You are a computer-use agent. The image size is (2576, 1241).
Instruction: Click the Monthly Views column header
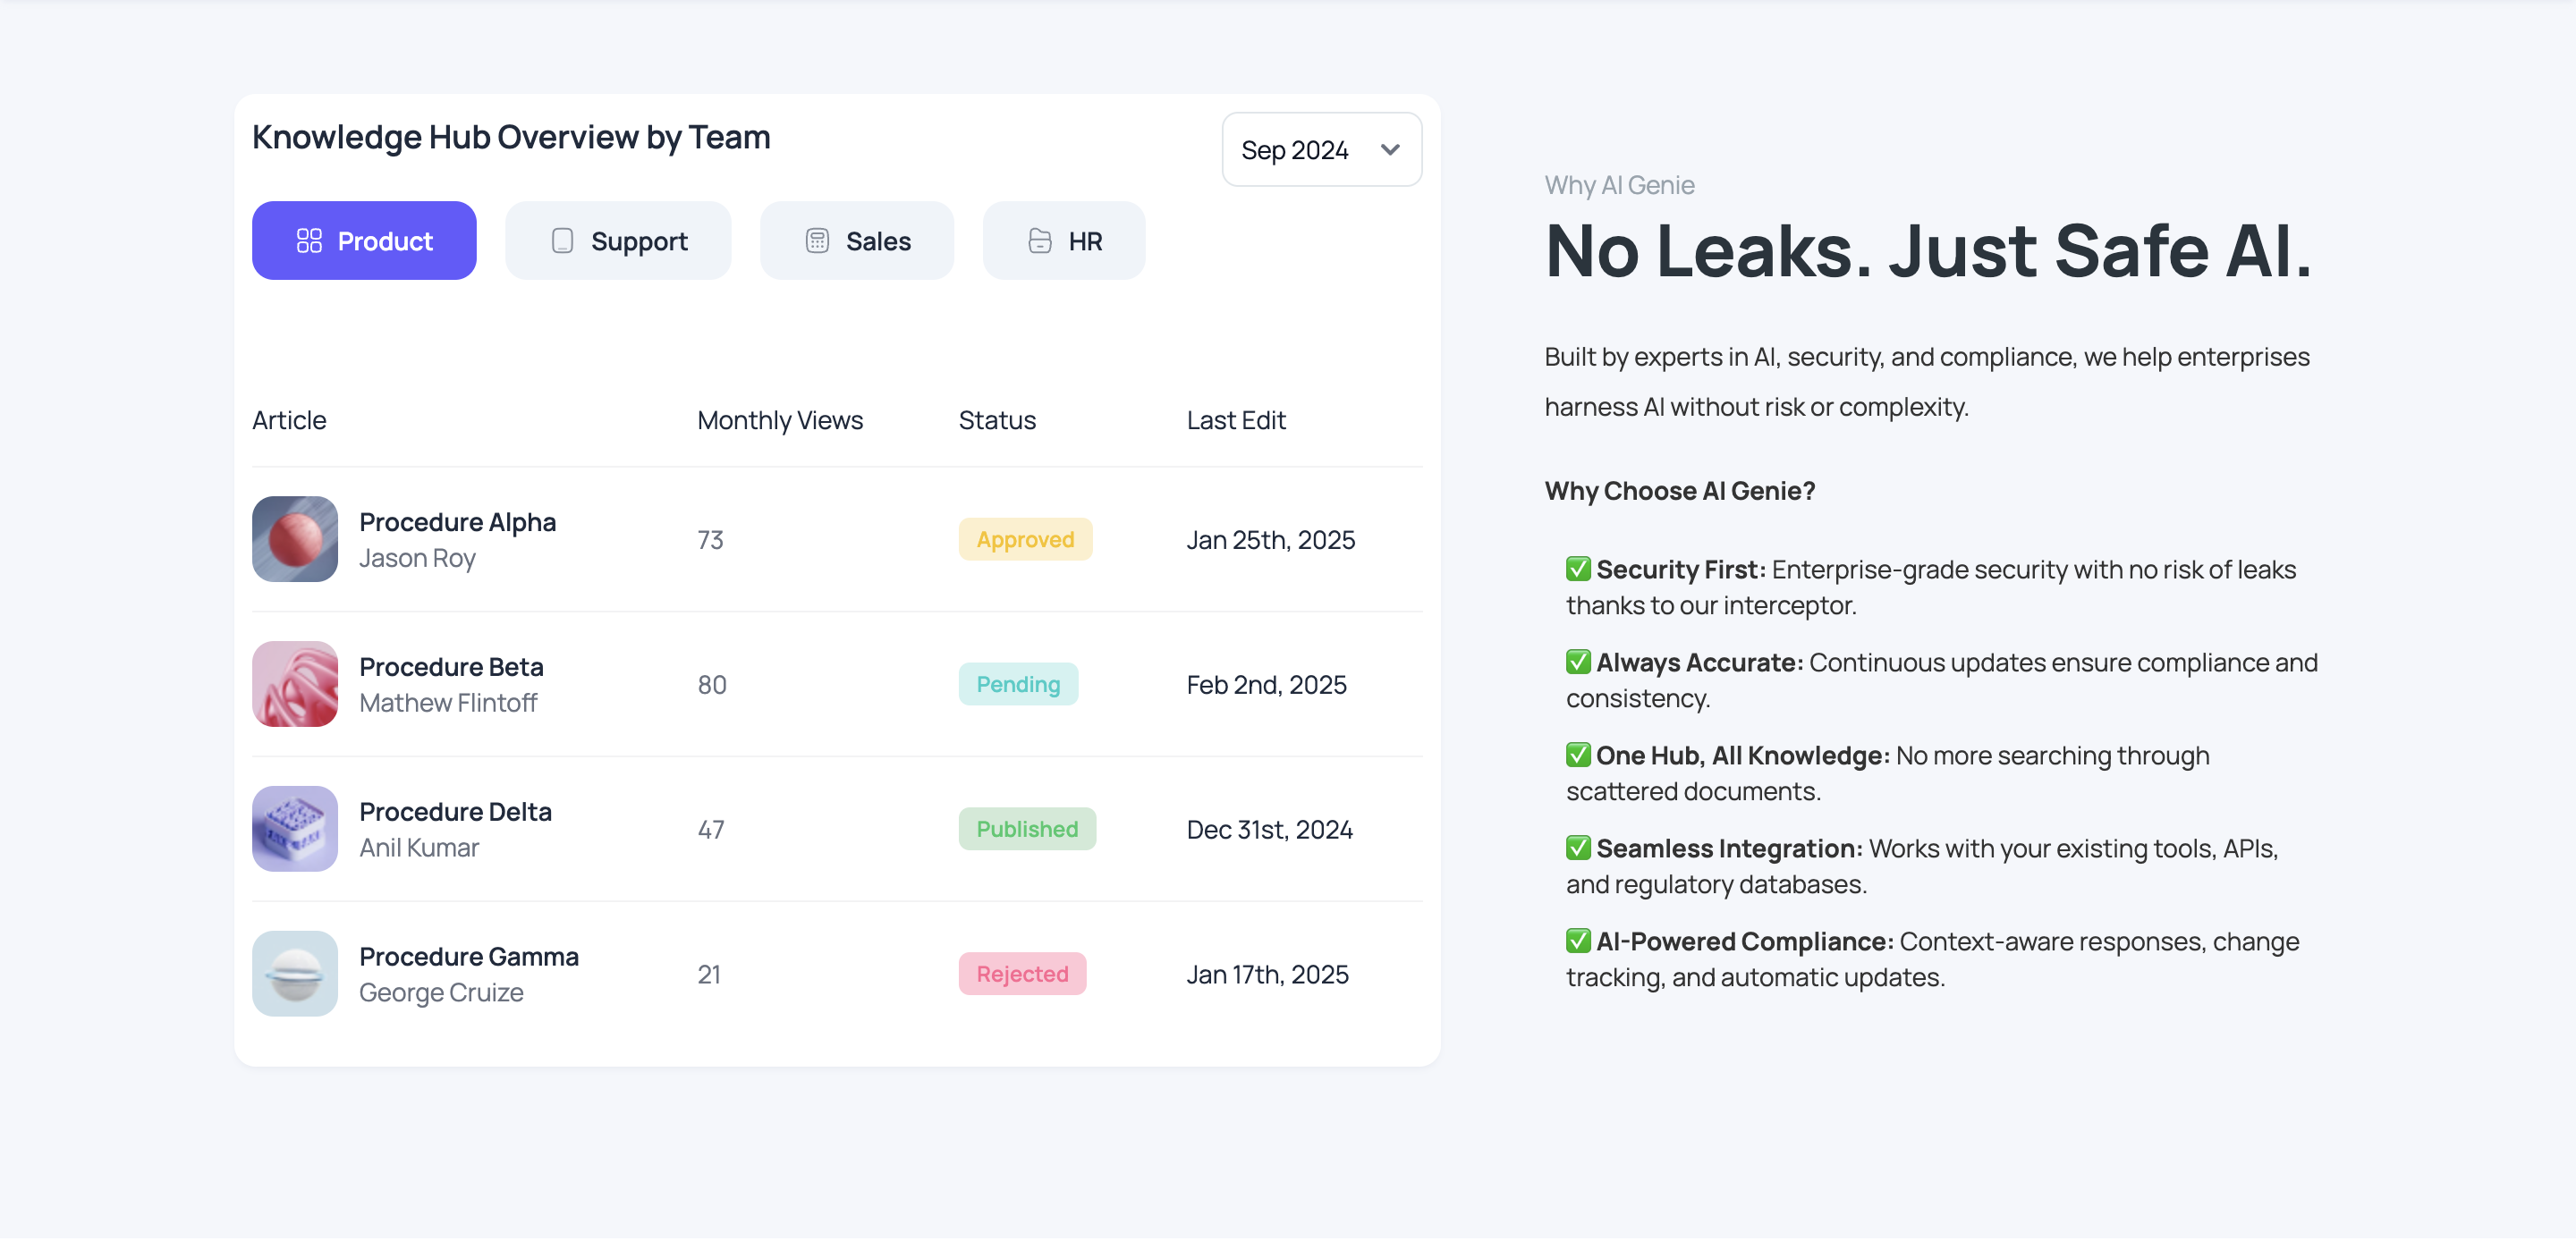780,420
